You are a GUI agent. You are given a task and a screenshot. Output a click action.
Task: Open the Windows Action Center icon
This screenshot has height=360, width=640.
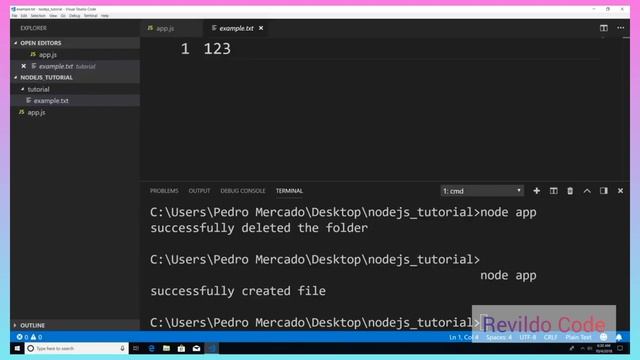point(620,349)
